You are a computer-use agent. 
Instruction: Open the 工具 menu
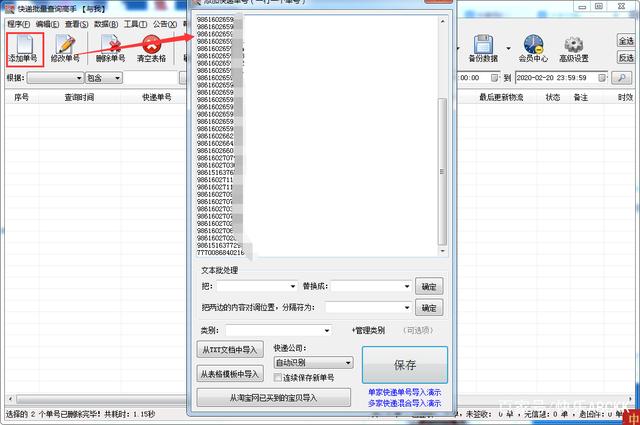pos(135,22)
